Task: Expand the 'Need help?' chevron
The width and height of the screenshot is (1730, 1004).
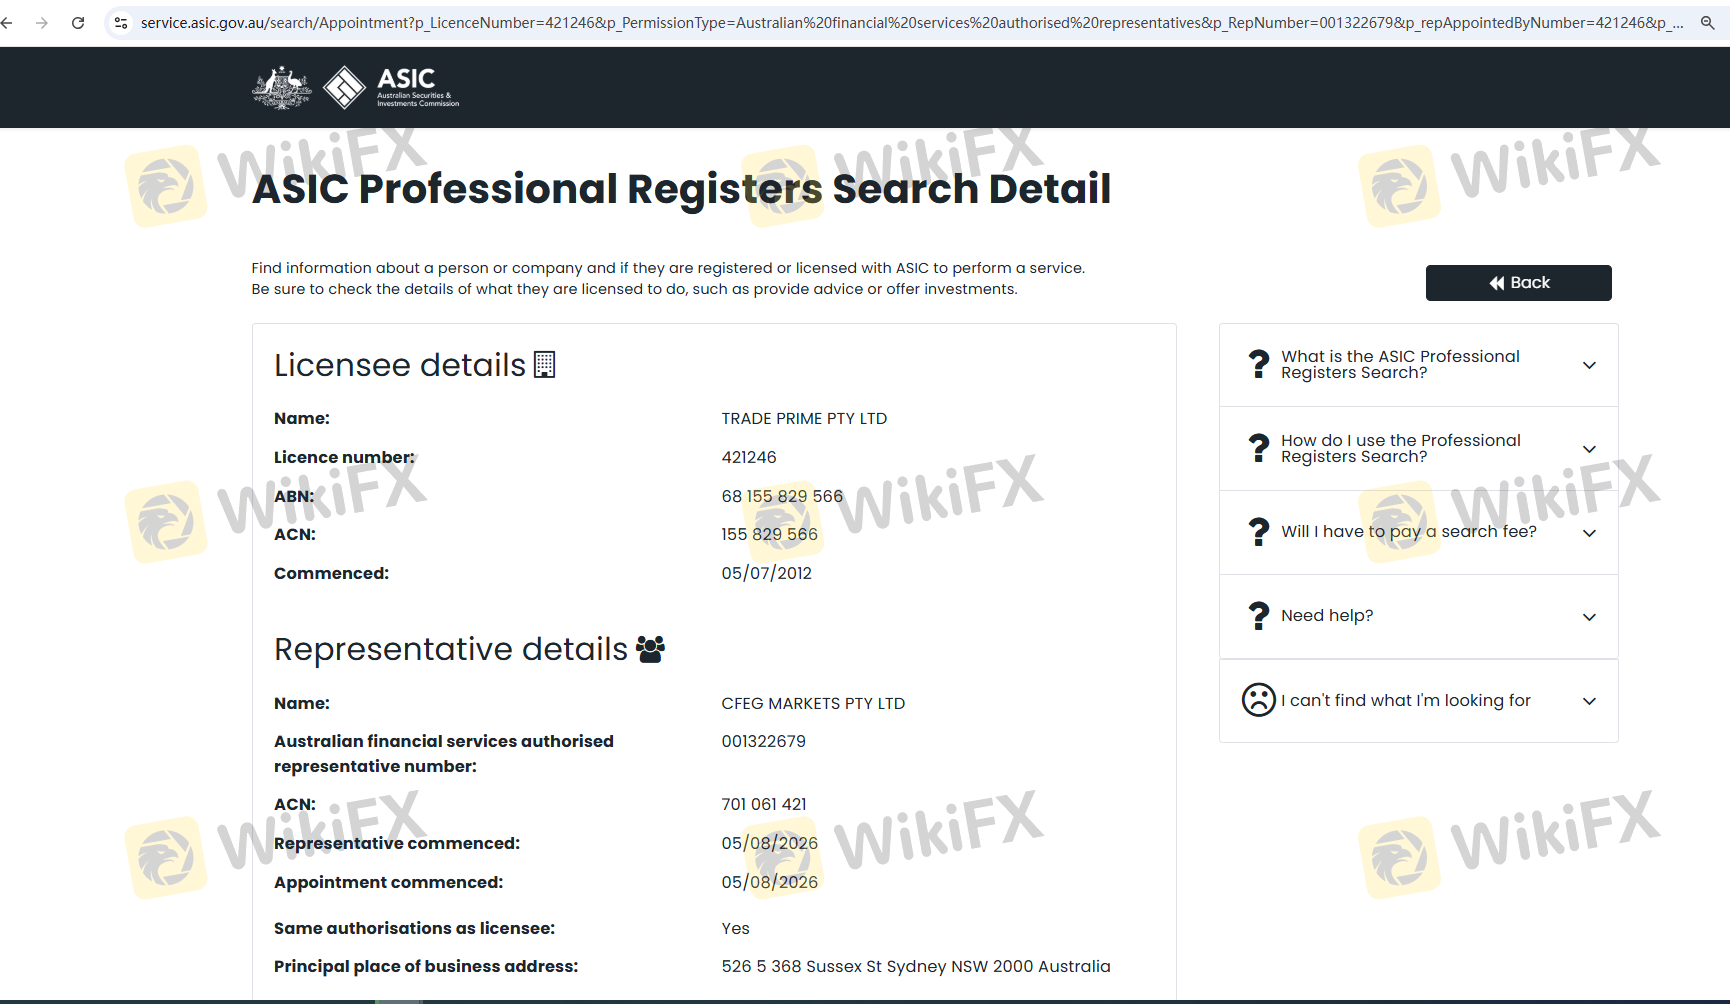Action: point(1589,617)
